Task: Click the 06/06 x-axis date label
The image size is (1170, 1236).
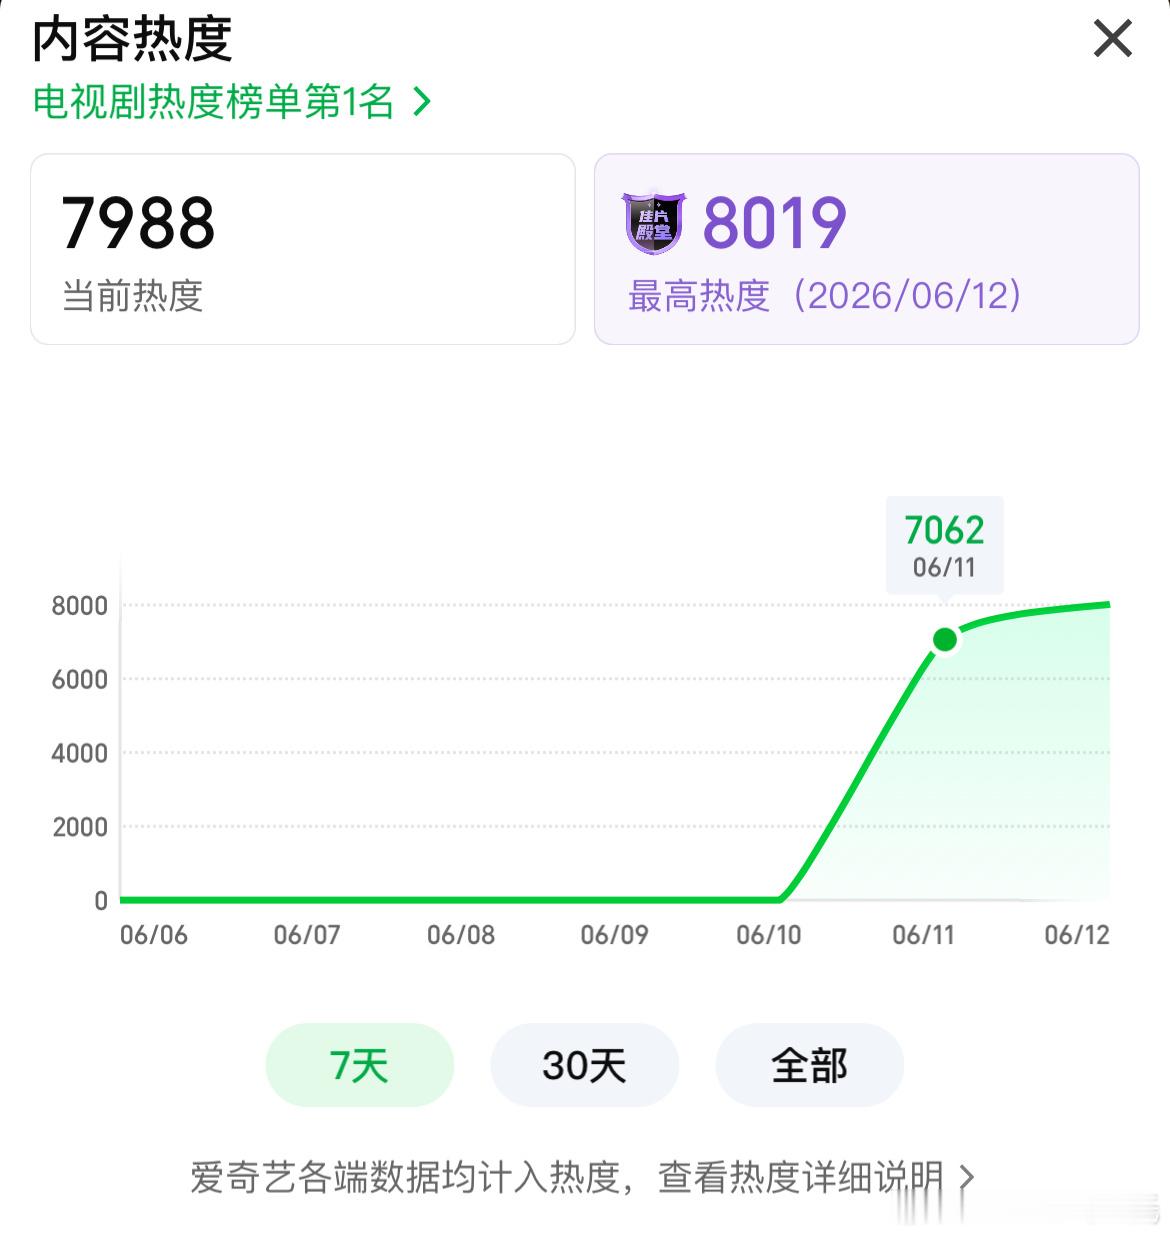Action: click(154, 935)
